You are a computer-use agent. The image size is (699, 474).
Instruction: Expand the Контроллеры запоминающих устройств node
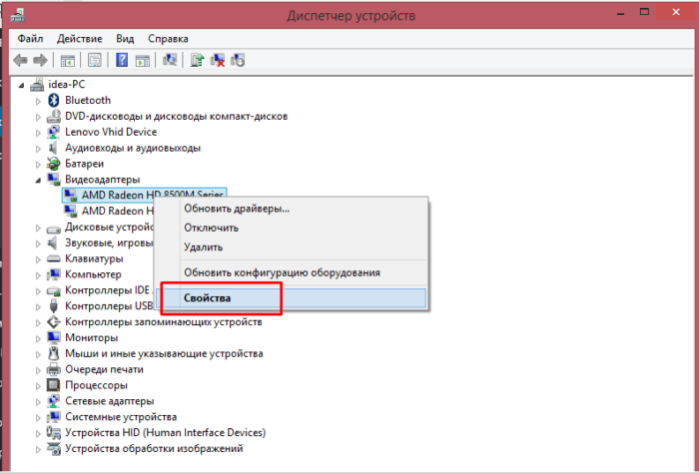click(38, 323)
